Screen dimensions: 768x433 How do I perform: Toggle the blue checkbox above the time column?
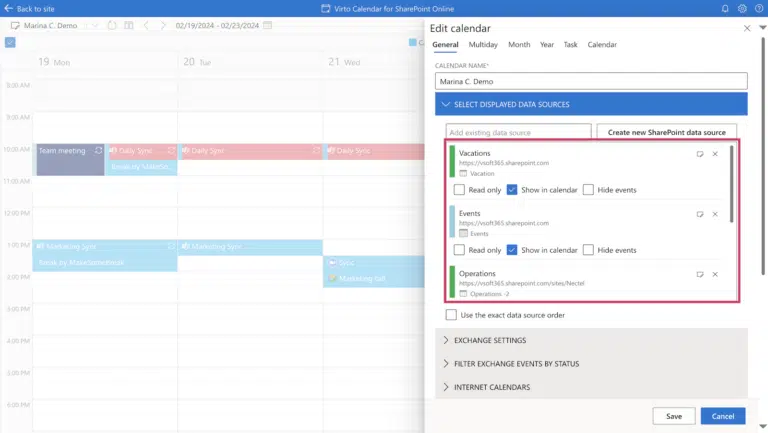[10, 43]
